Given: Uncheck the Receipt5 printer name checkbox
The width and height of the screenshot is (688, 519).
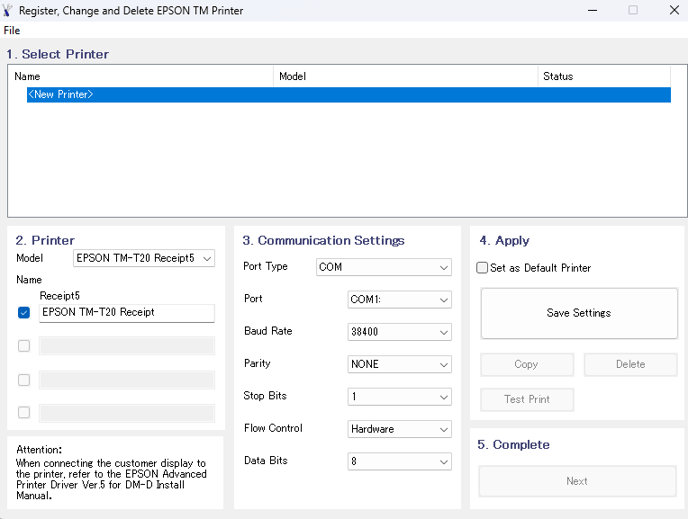Looking at the screenshot, I should (24, 312).
